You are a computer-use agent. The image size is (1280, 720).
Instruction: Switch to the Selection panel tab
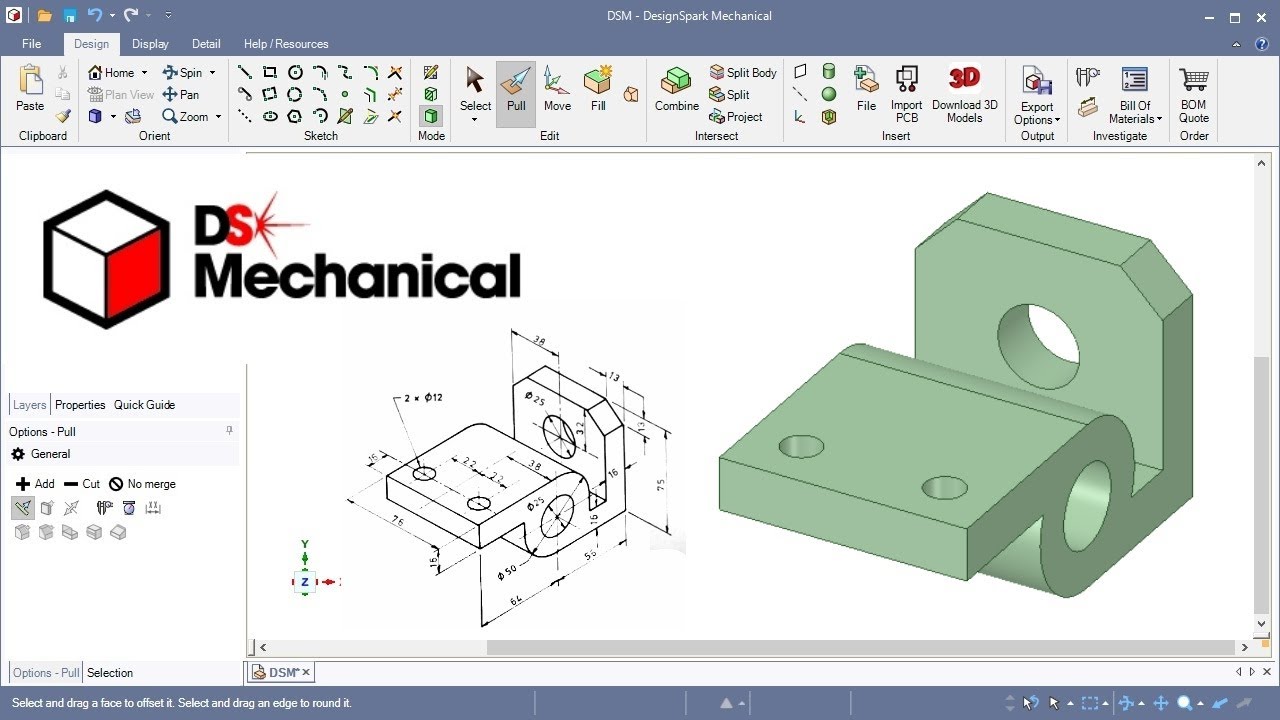pos(110,673)
